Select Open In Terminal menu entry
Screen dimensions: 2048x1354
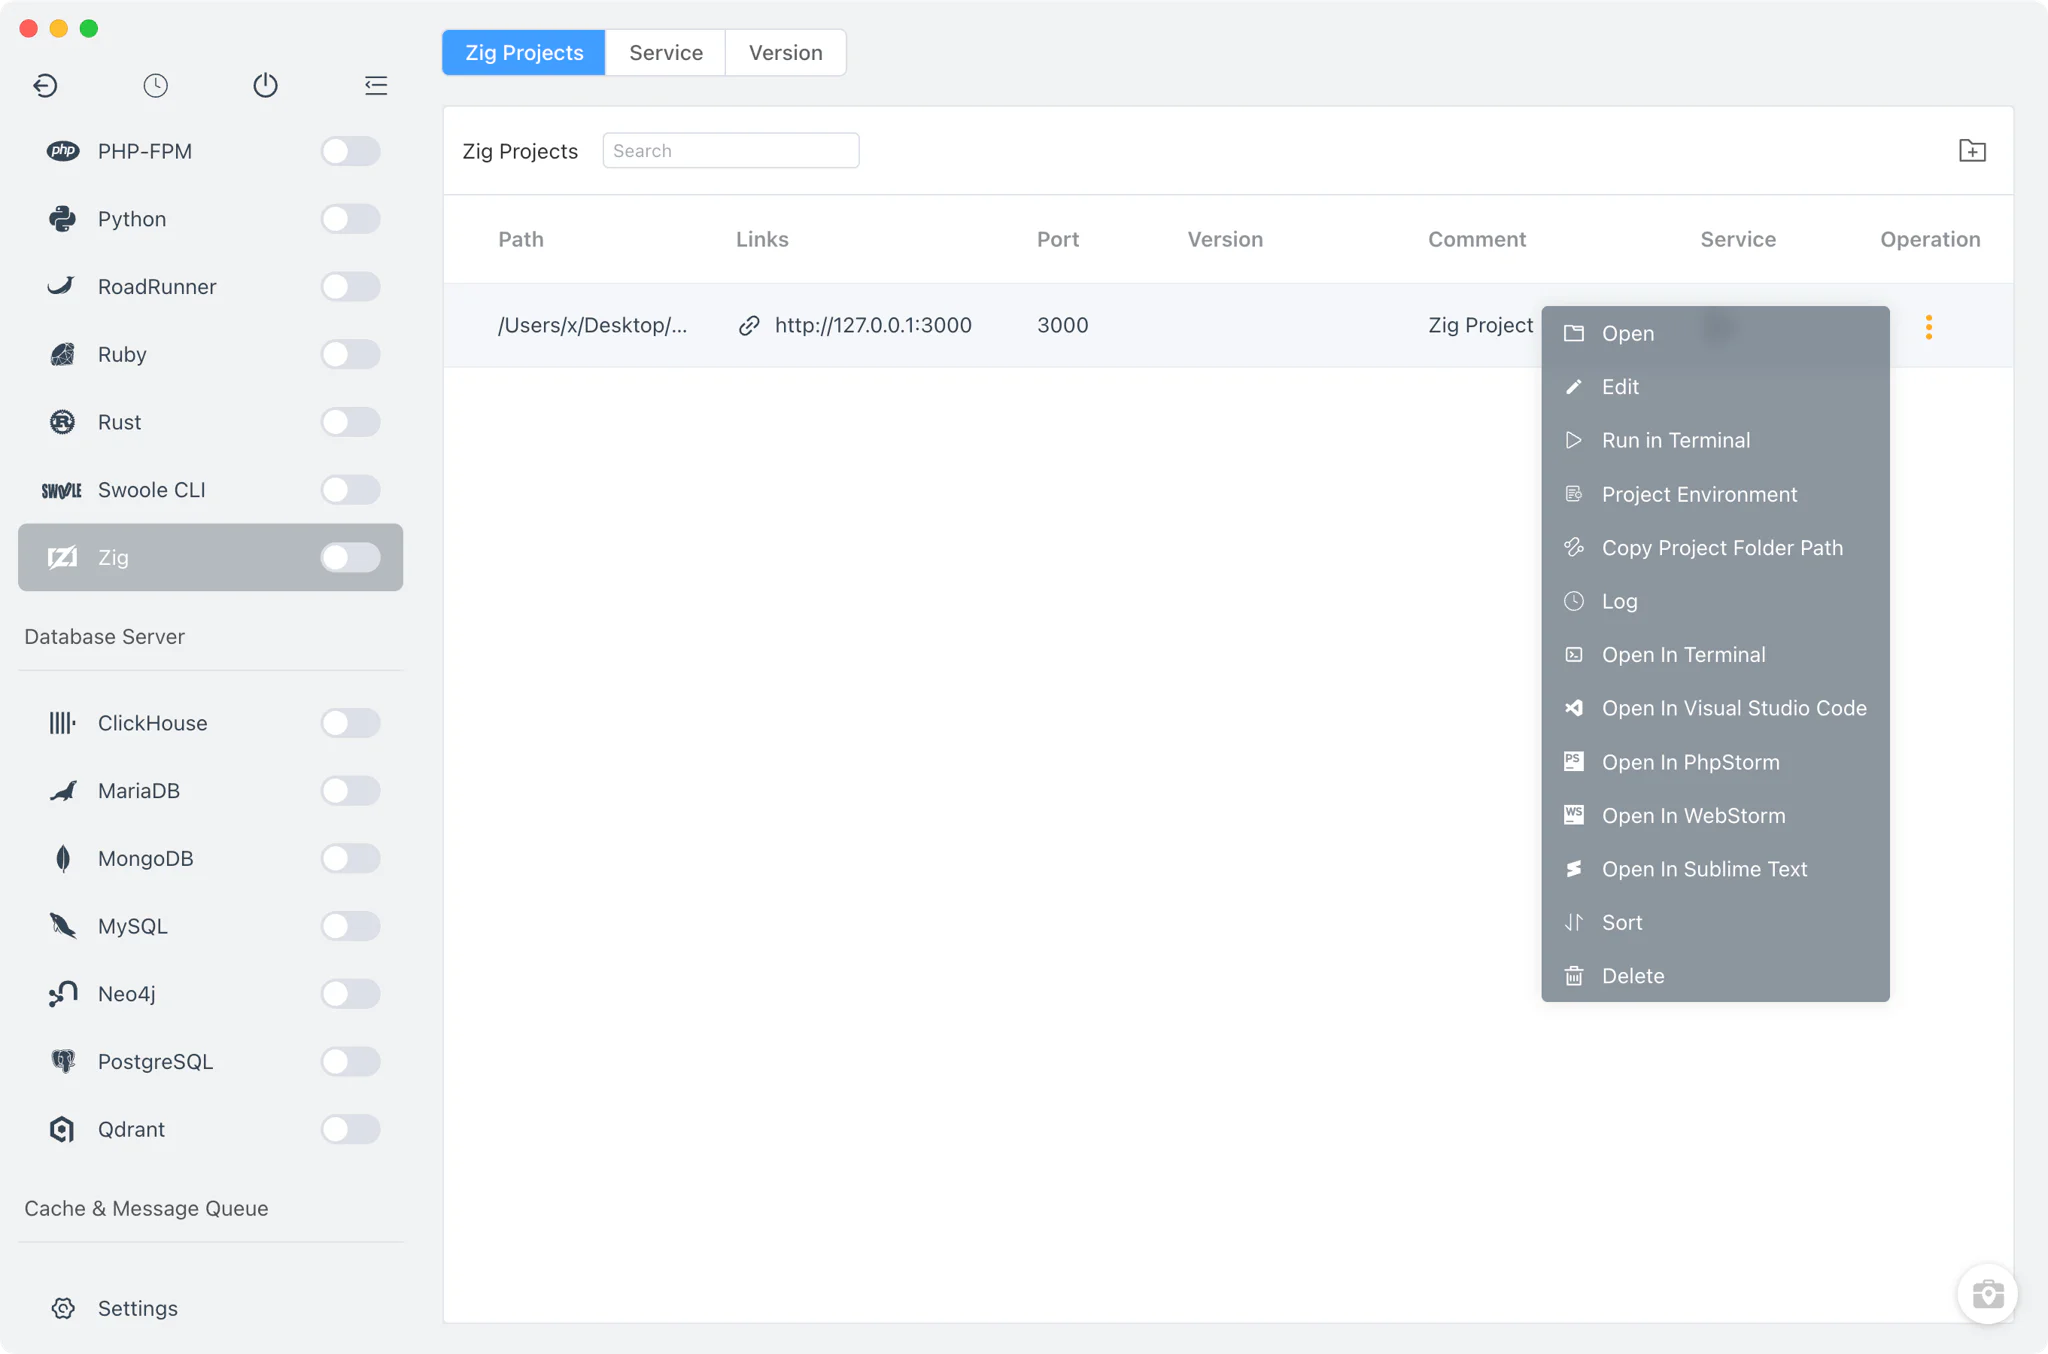(1715, 655)
